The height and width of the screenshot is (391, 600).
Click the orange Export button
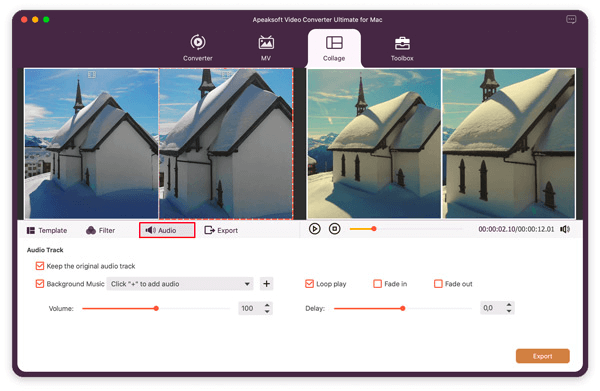(543, 356)
